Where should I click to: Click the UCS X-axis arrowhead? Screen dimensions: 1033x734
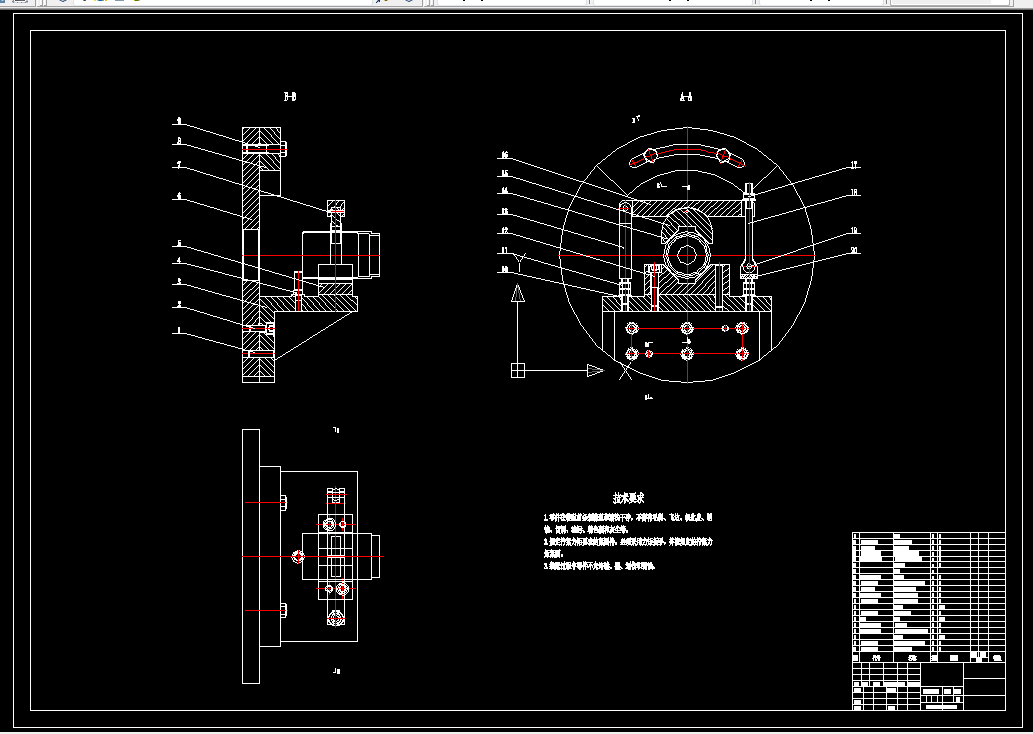(596, 371)
